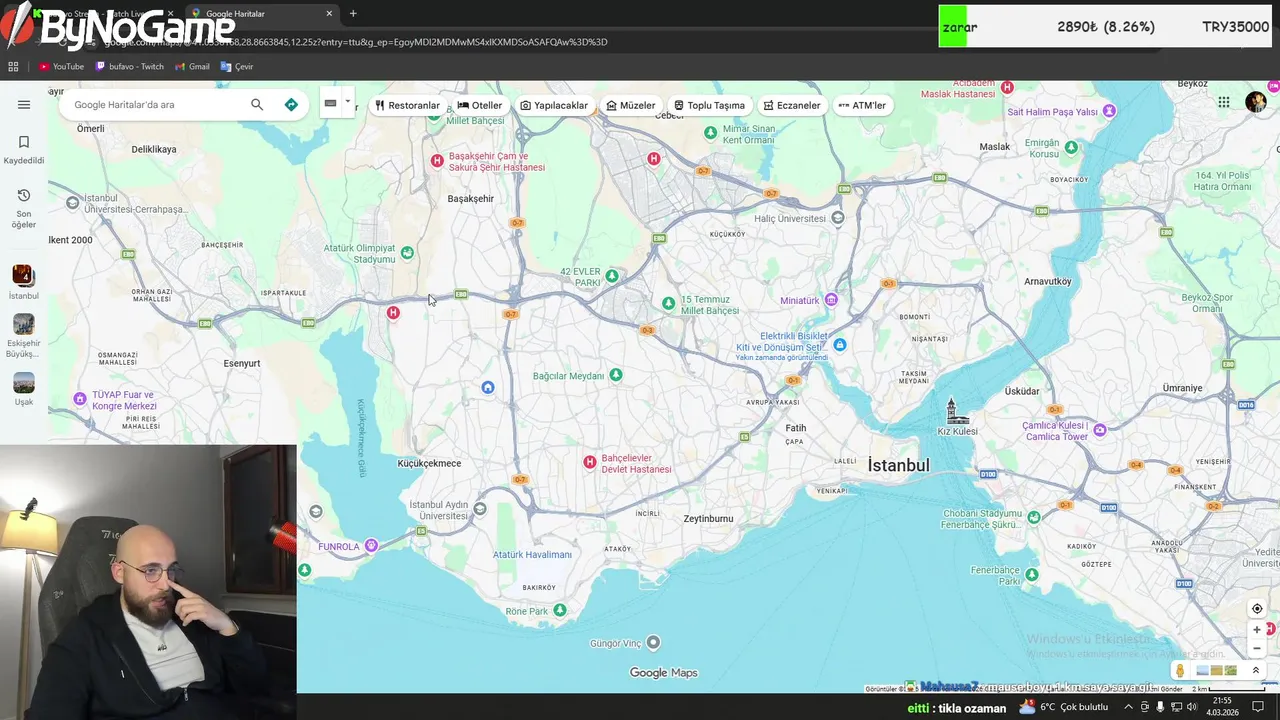Image resolution: width=1280 pixels, height=720 pixels.
Task: Click the Emirgan Korusu park pin
Action: (x=1071, y=148)
